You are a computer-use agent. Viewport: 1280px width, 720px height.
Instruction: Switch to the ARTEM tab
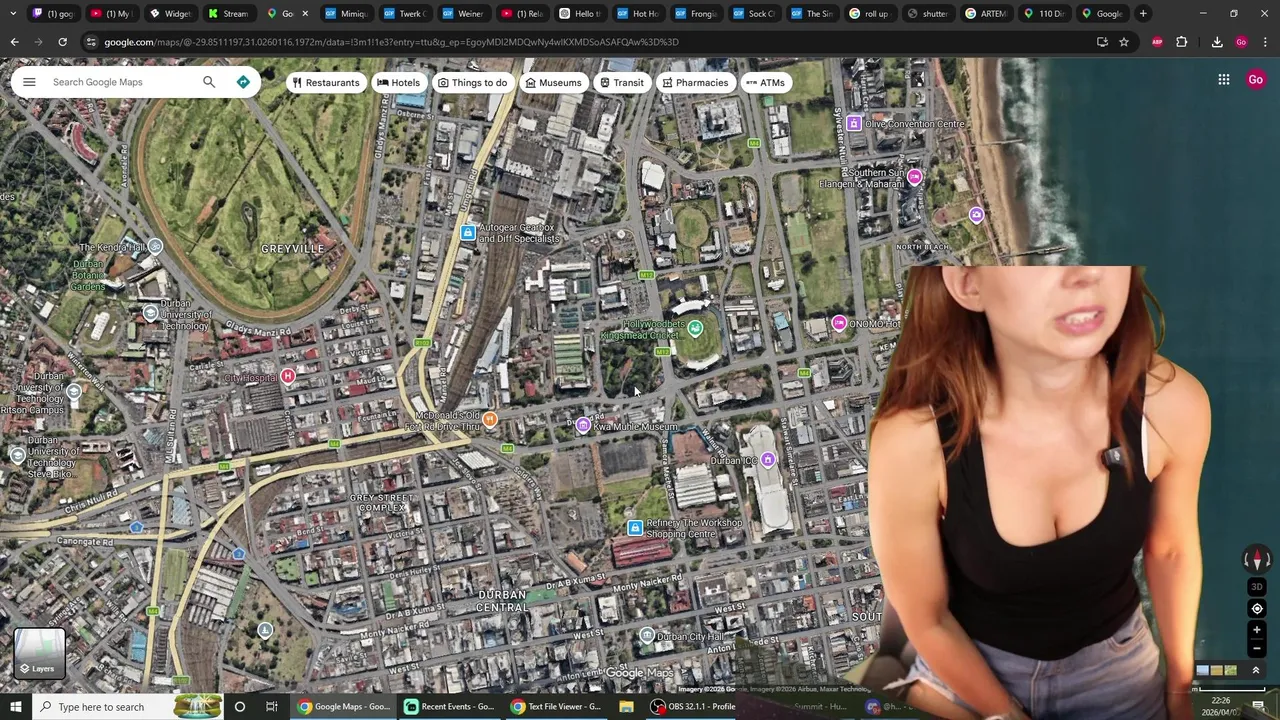coord(985,13)
